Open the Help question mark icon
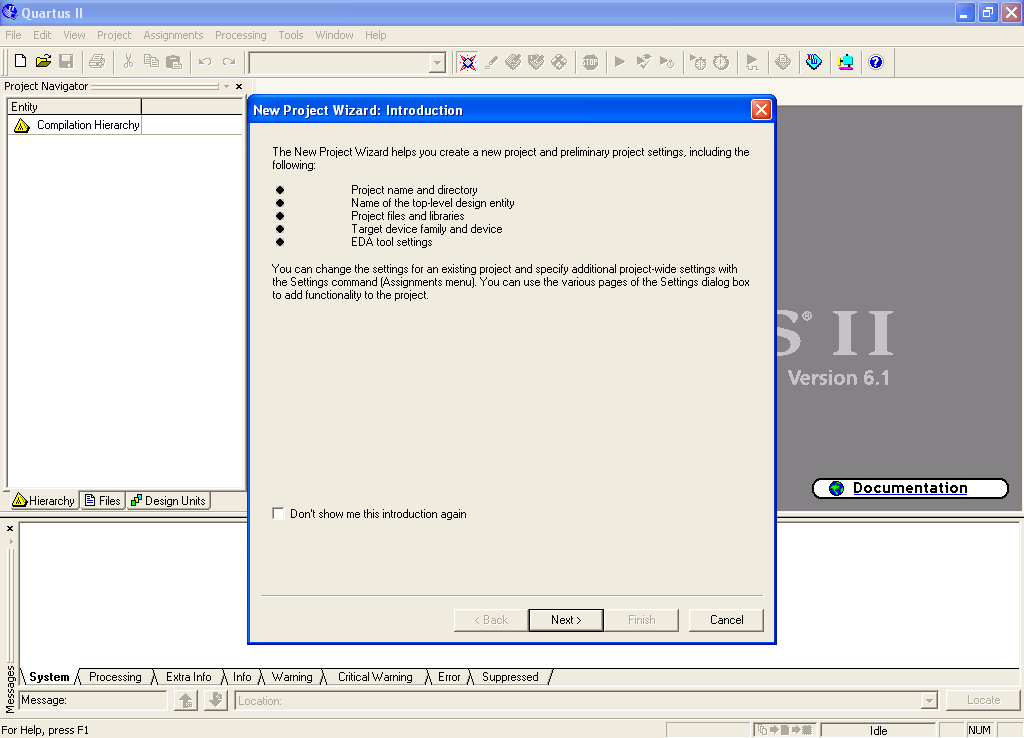This screenshot has height=738, width=1024. (876, 62)
